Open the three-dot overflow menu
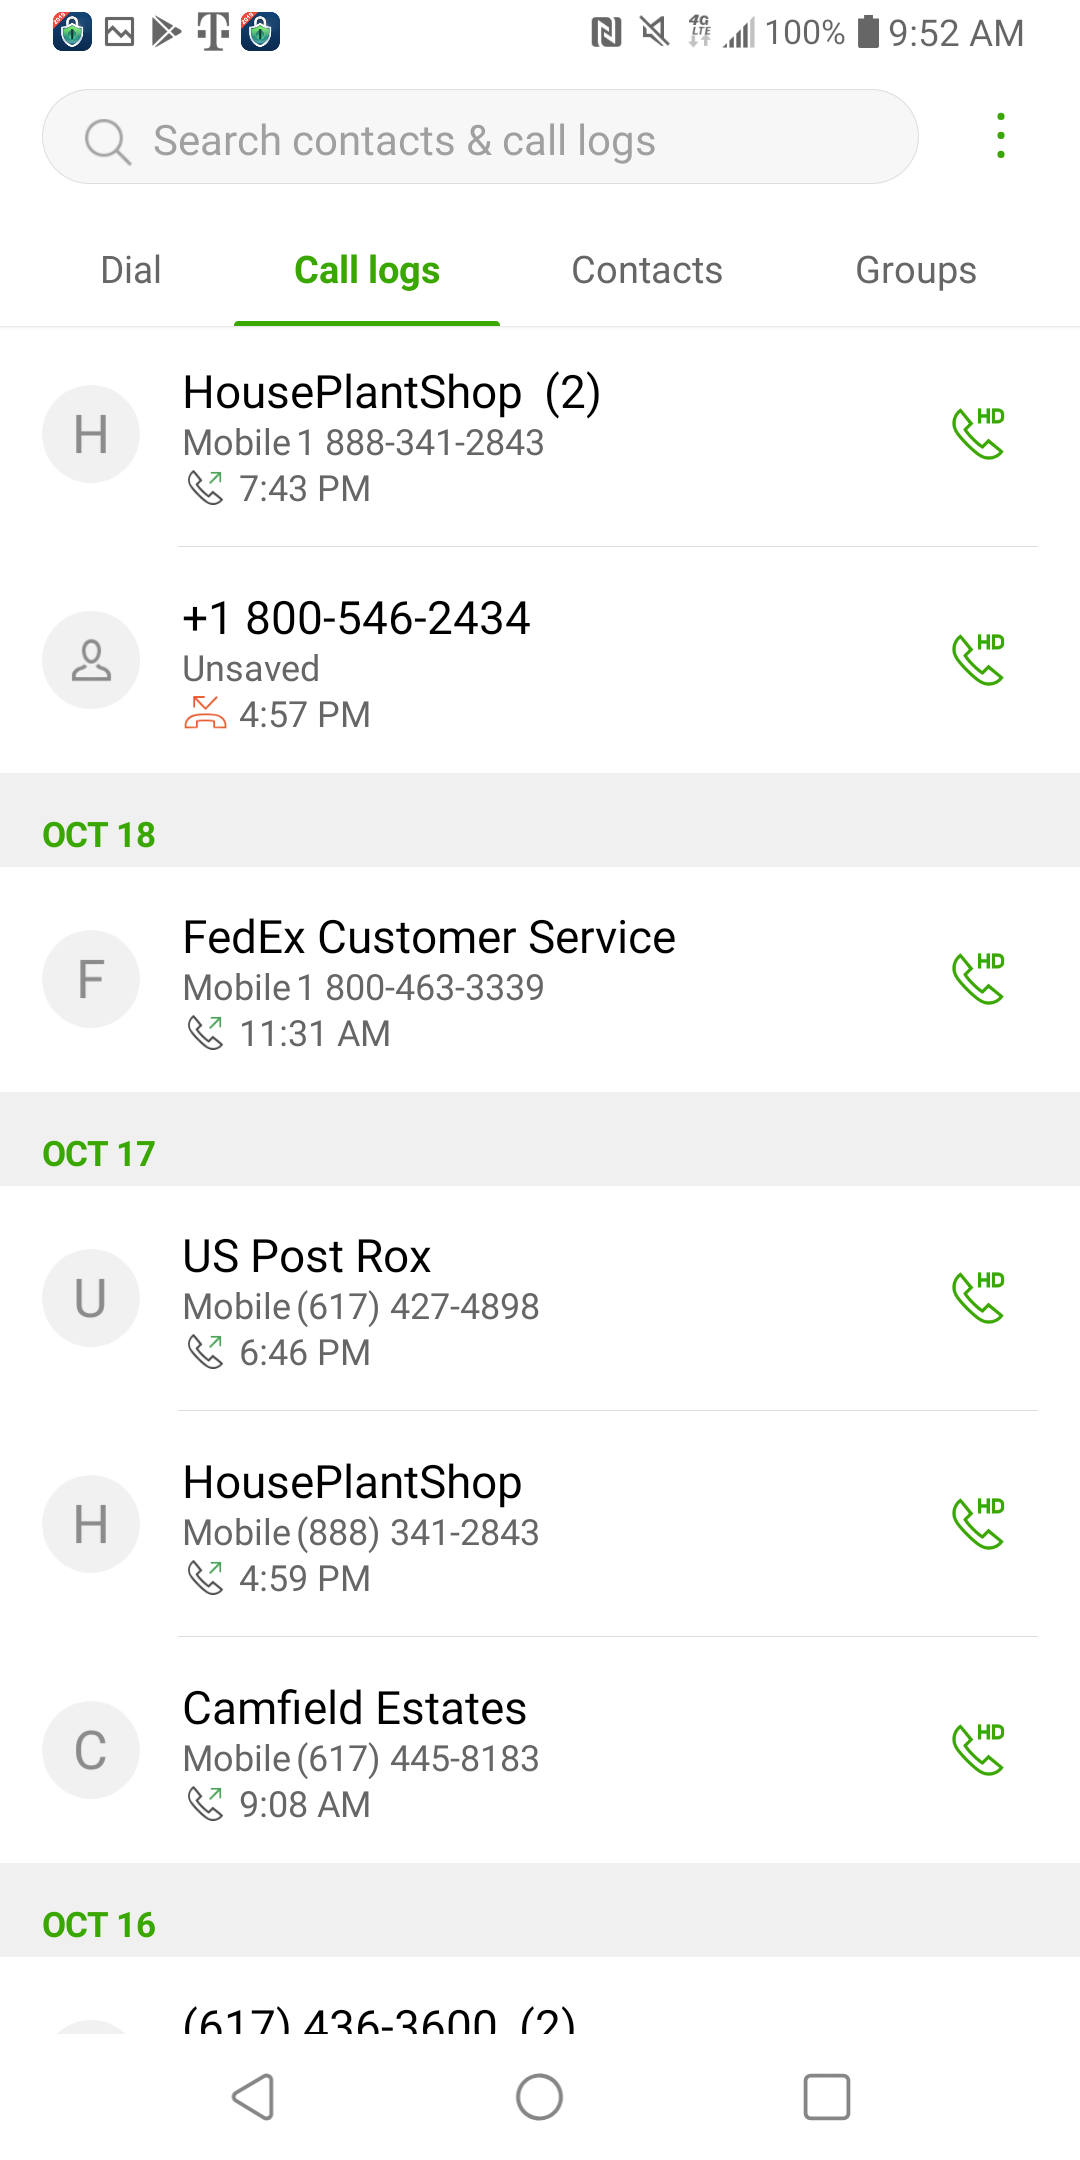Viewport: 1080px width, 2160px height. (1000, 136)
